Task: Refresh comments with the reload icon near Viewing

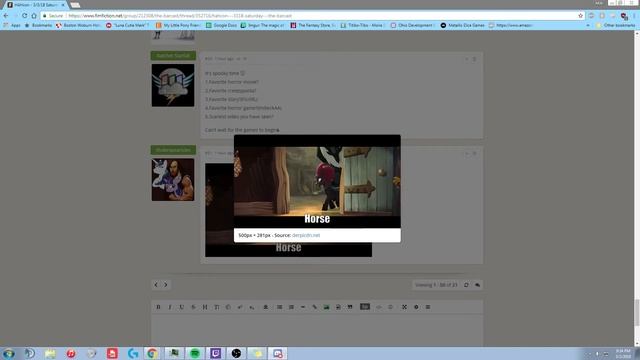Action: click(x=466, y=285)
